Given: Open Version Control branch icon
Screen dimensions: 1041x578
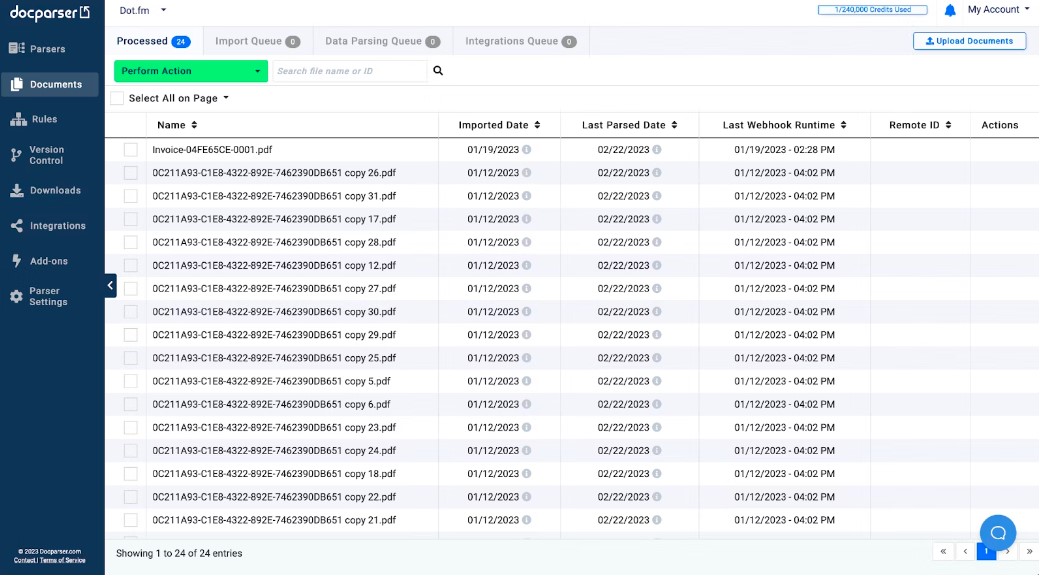Looking at the screenshot, I should click(17, 155).
